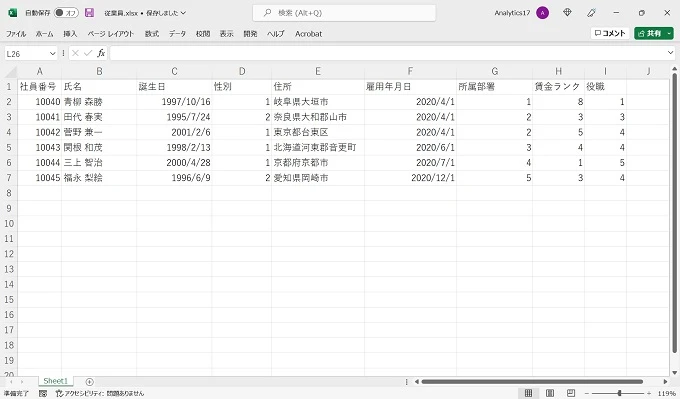Viewport: 680px width, 399px height.
Task: Click the Save disk icon
Action: point(89,13)
